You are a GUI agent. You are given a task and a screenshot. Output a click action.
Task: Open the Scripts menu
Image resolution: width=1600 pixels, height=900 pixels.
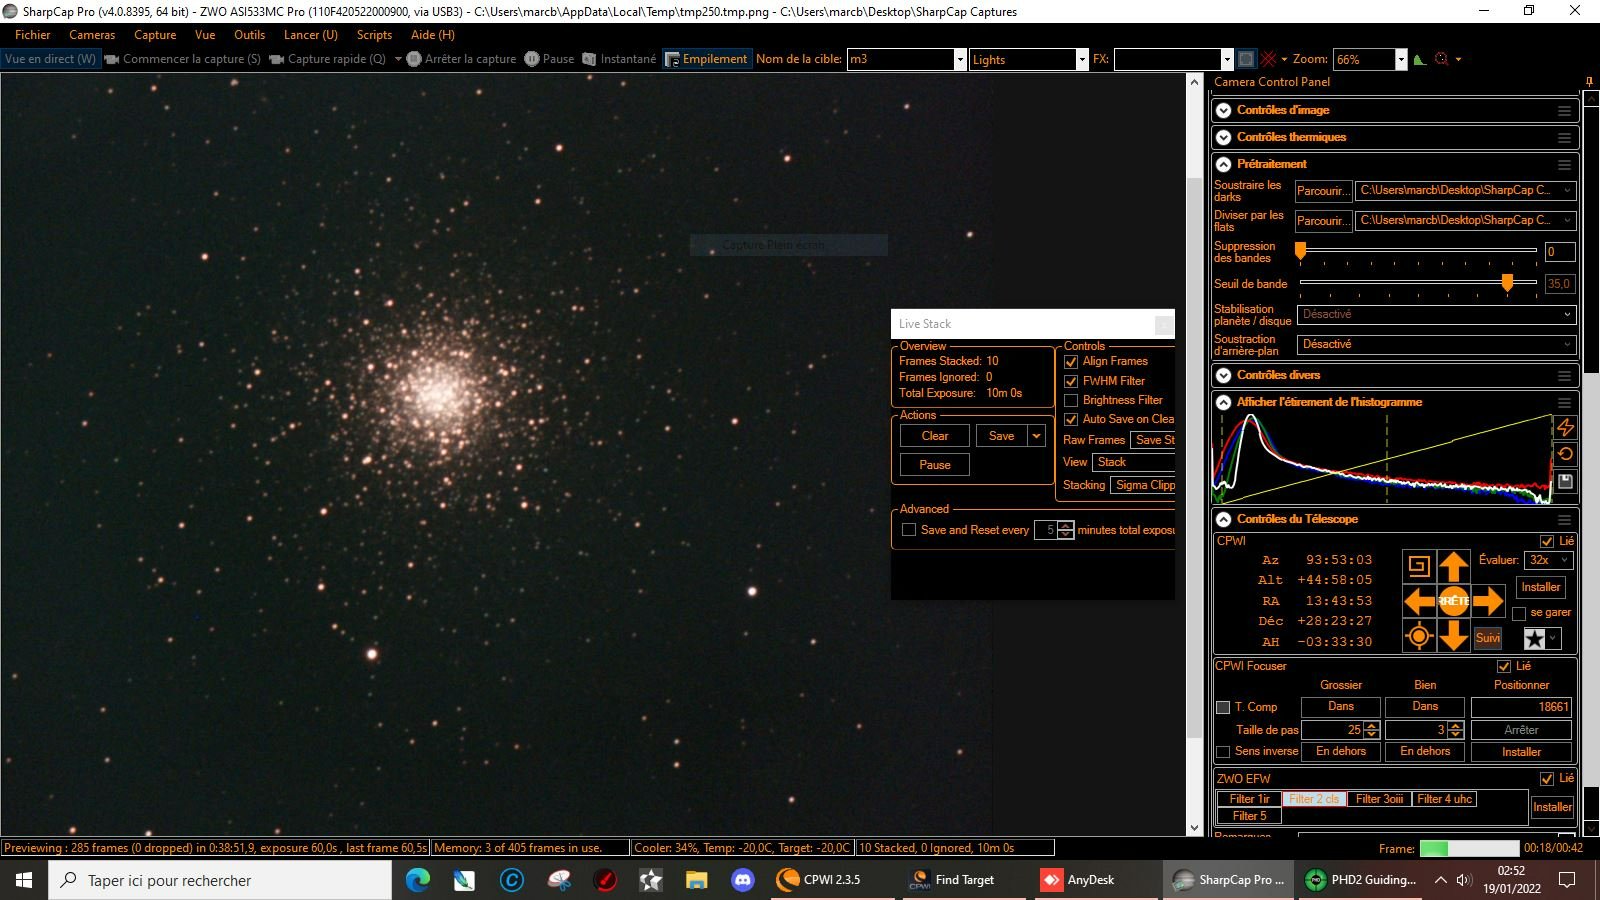374,35
